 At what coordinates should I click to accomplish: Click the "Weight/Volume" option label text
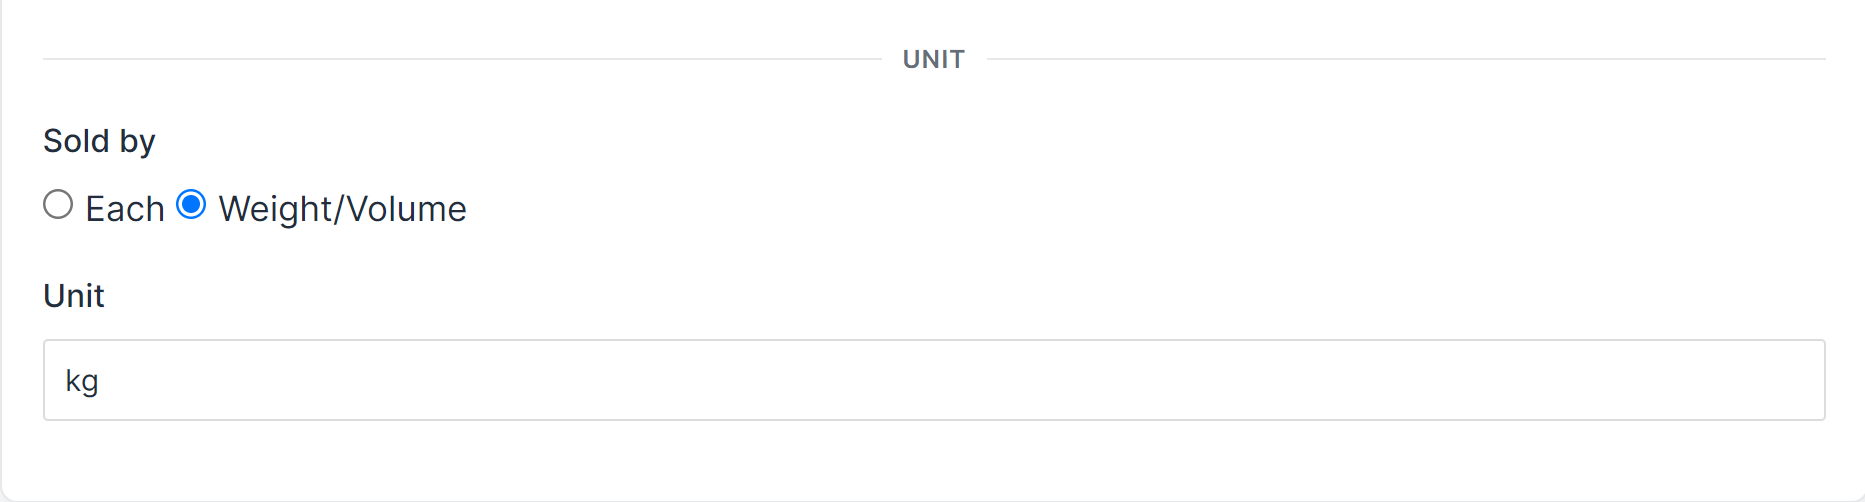[342, 209]
